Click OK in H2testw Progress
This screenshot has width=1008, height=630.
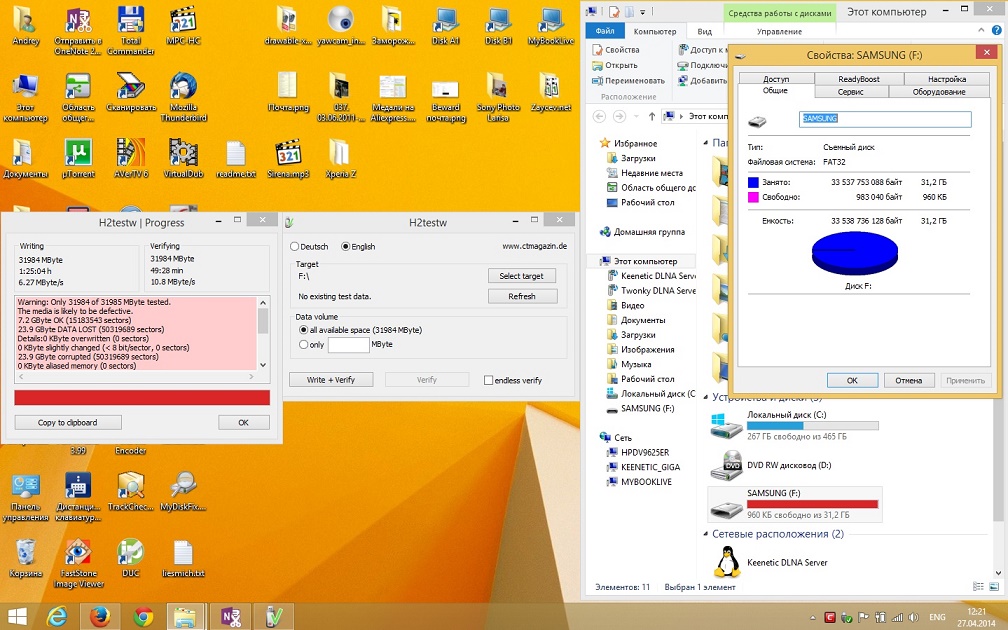244,422
